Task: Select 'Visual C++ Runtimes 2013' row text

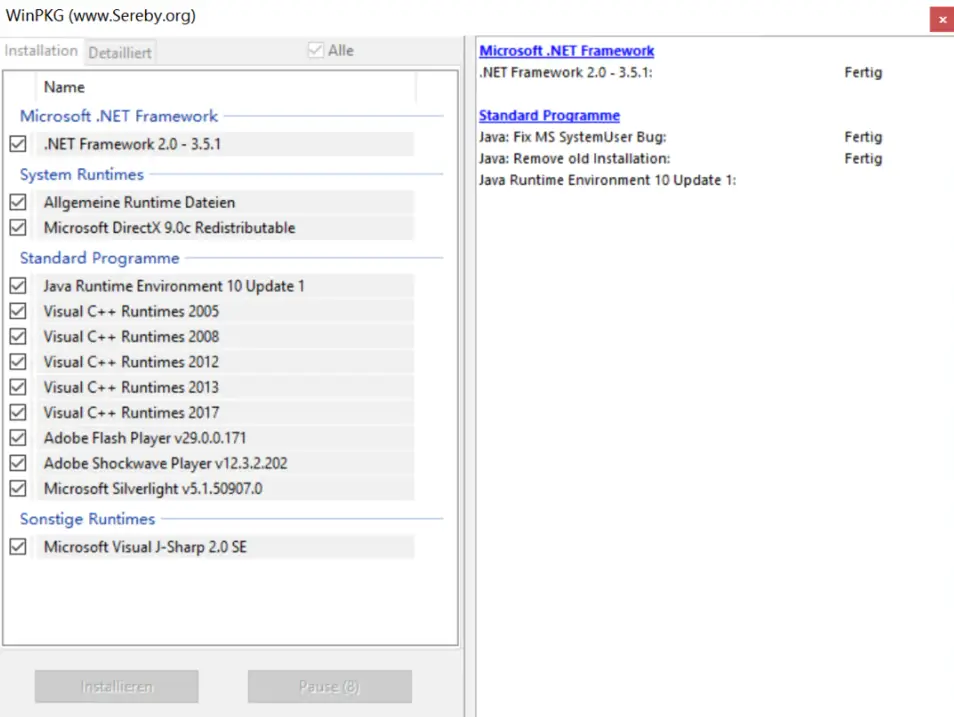Action: tap(131, 387)
